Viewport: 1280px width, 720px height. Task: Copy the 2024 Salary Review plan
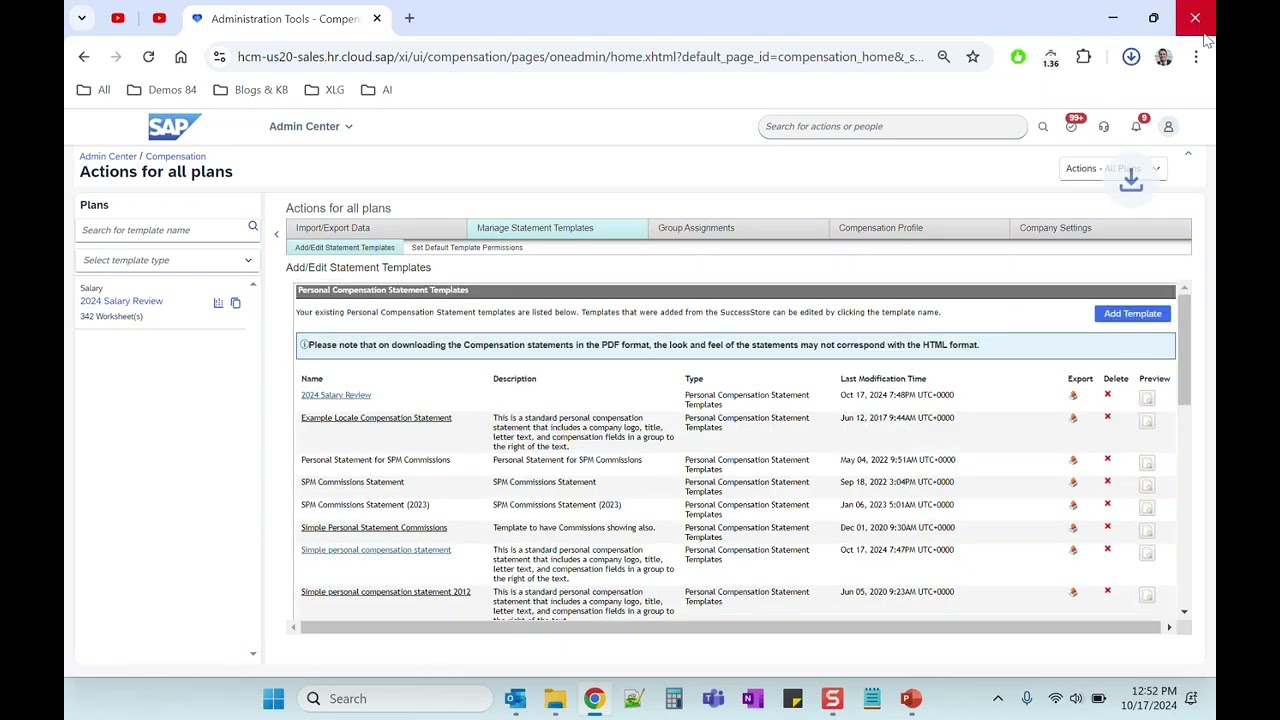tap(236, 303)
